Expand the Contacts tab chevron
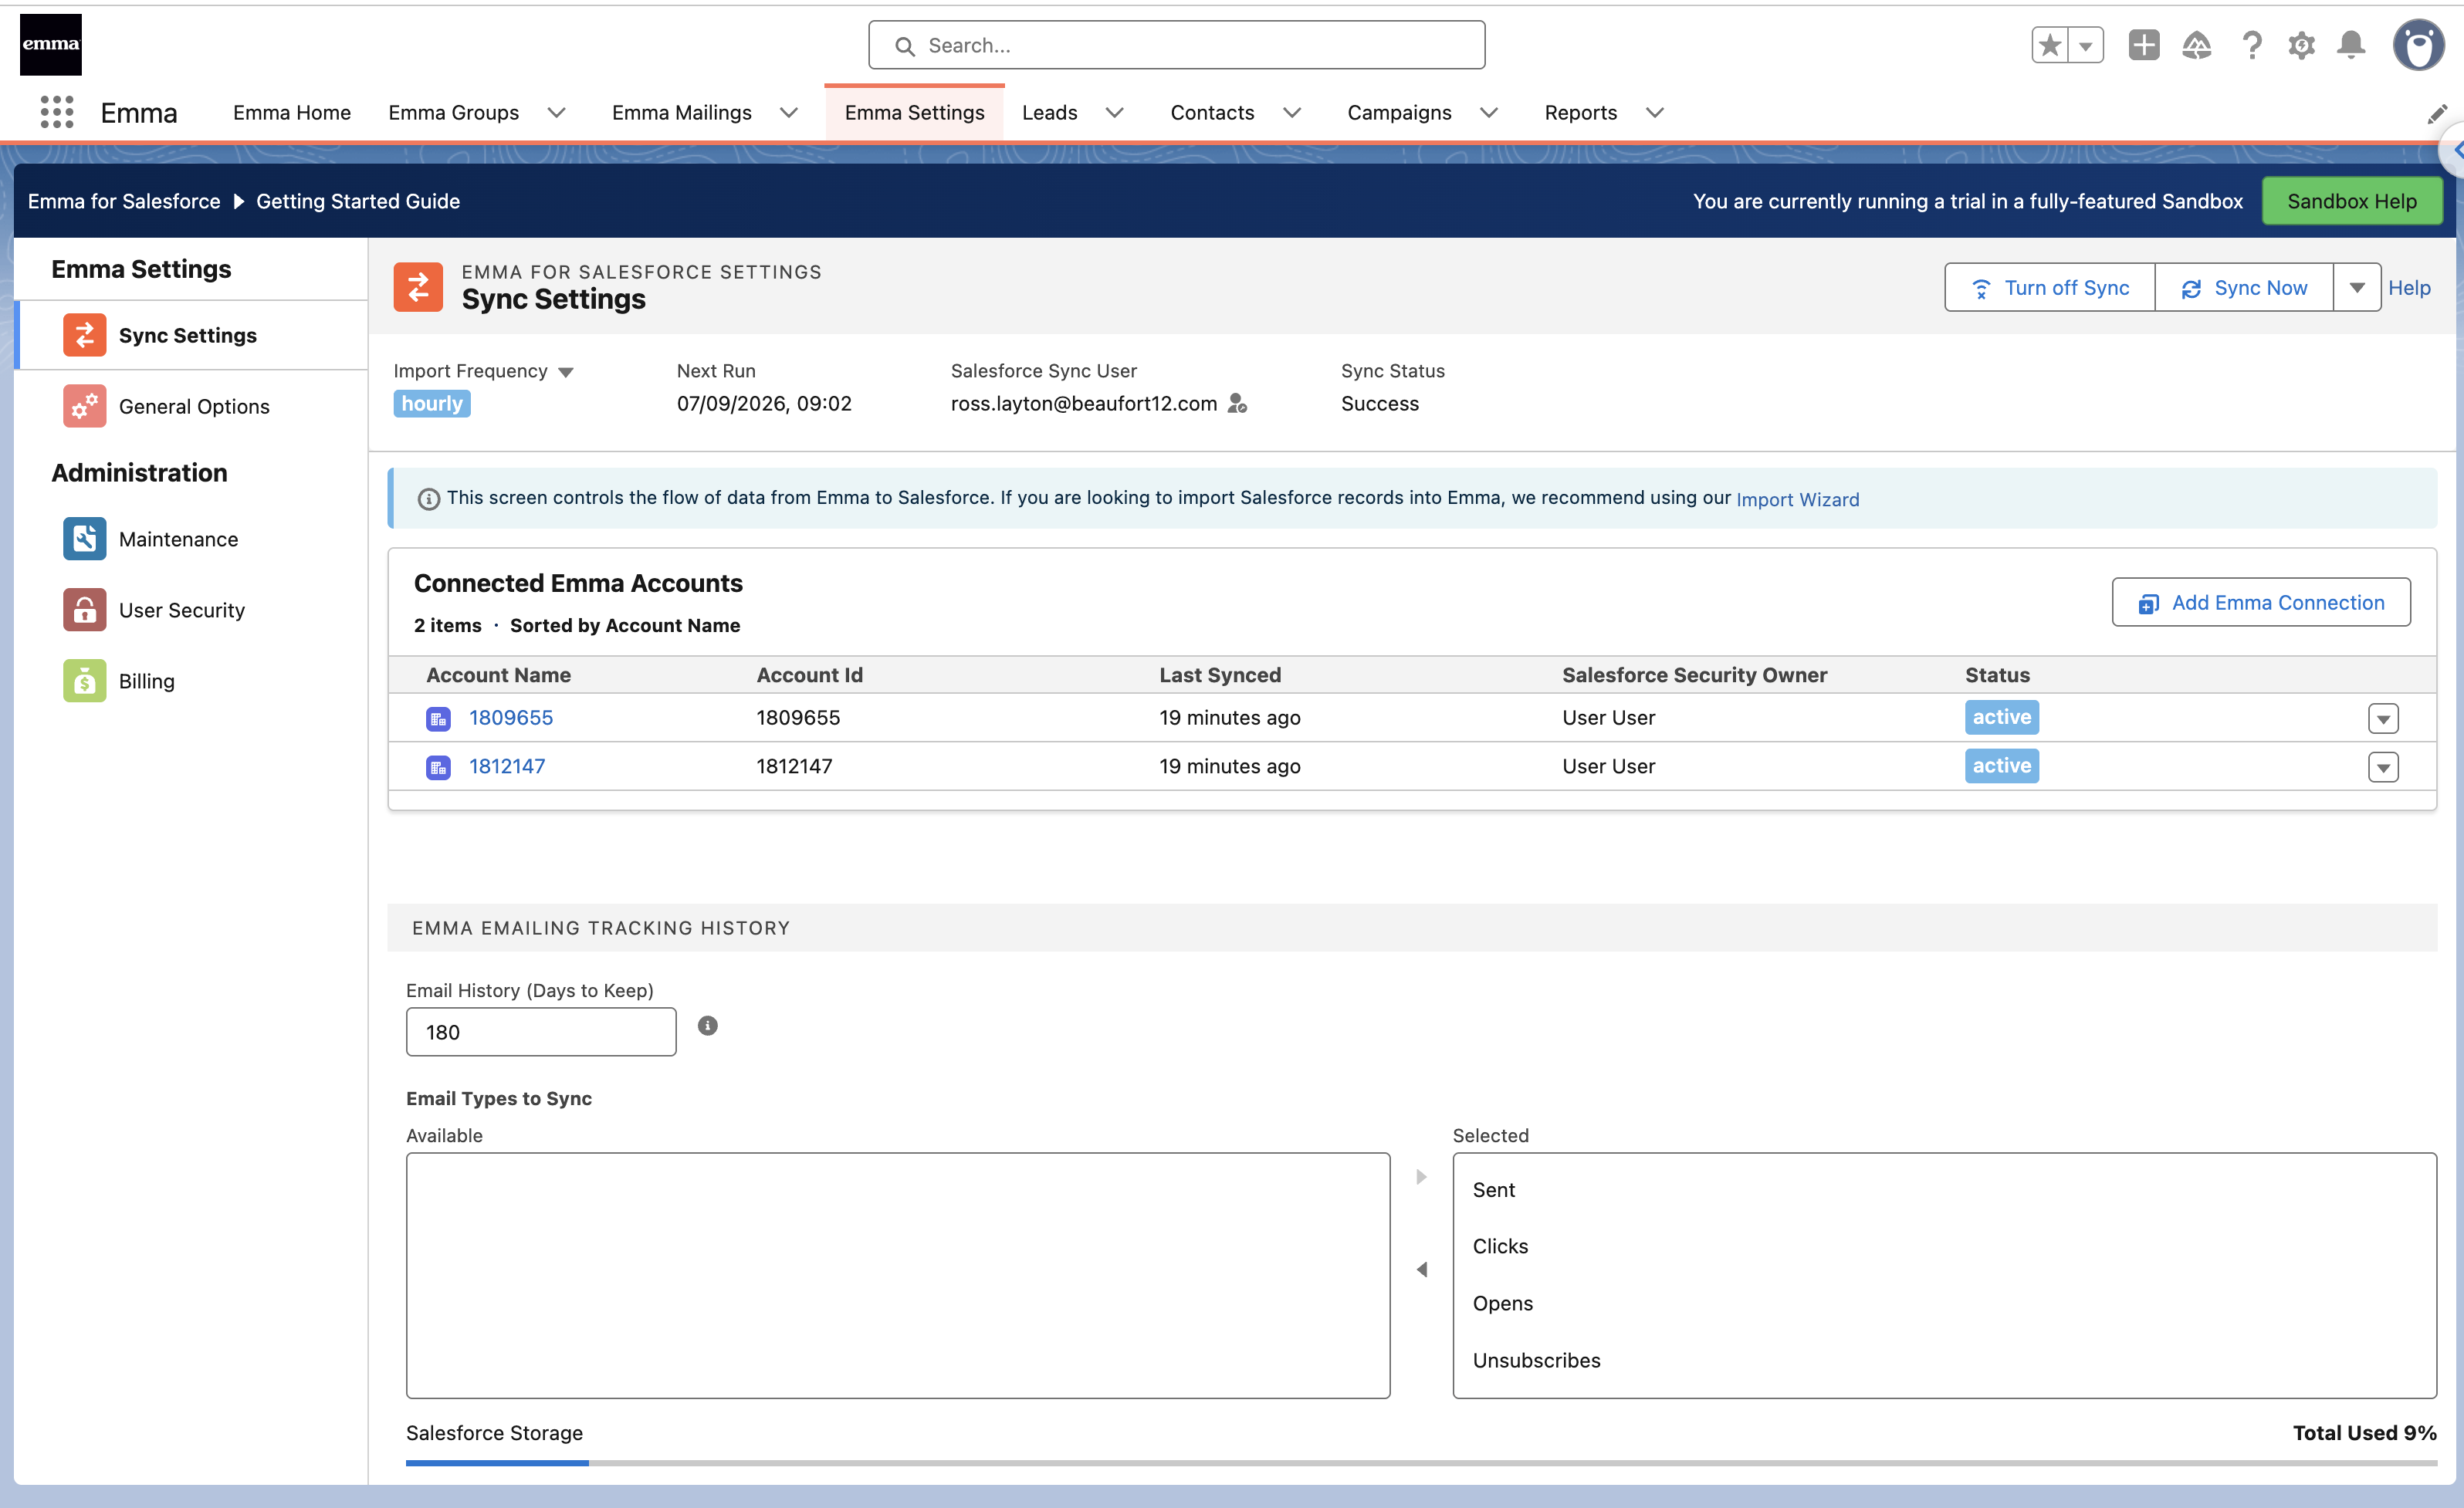Screen dimensions: 2464x1508 pos(1292,112)
